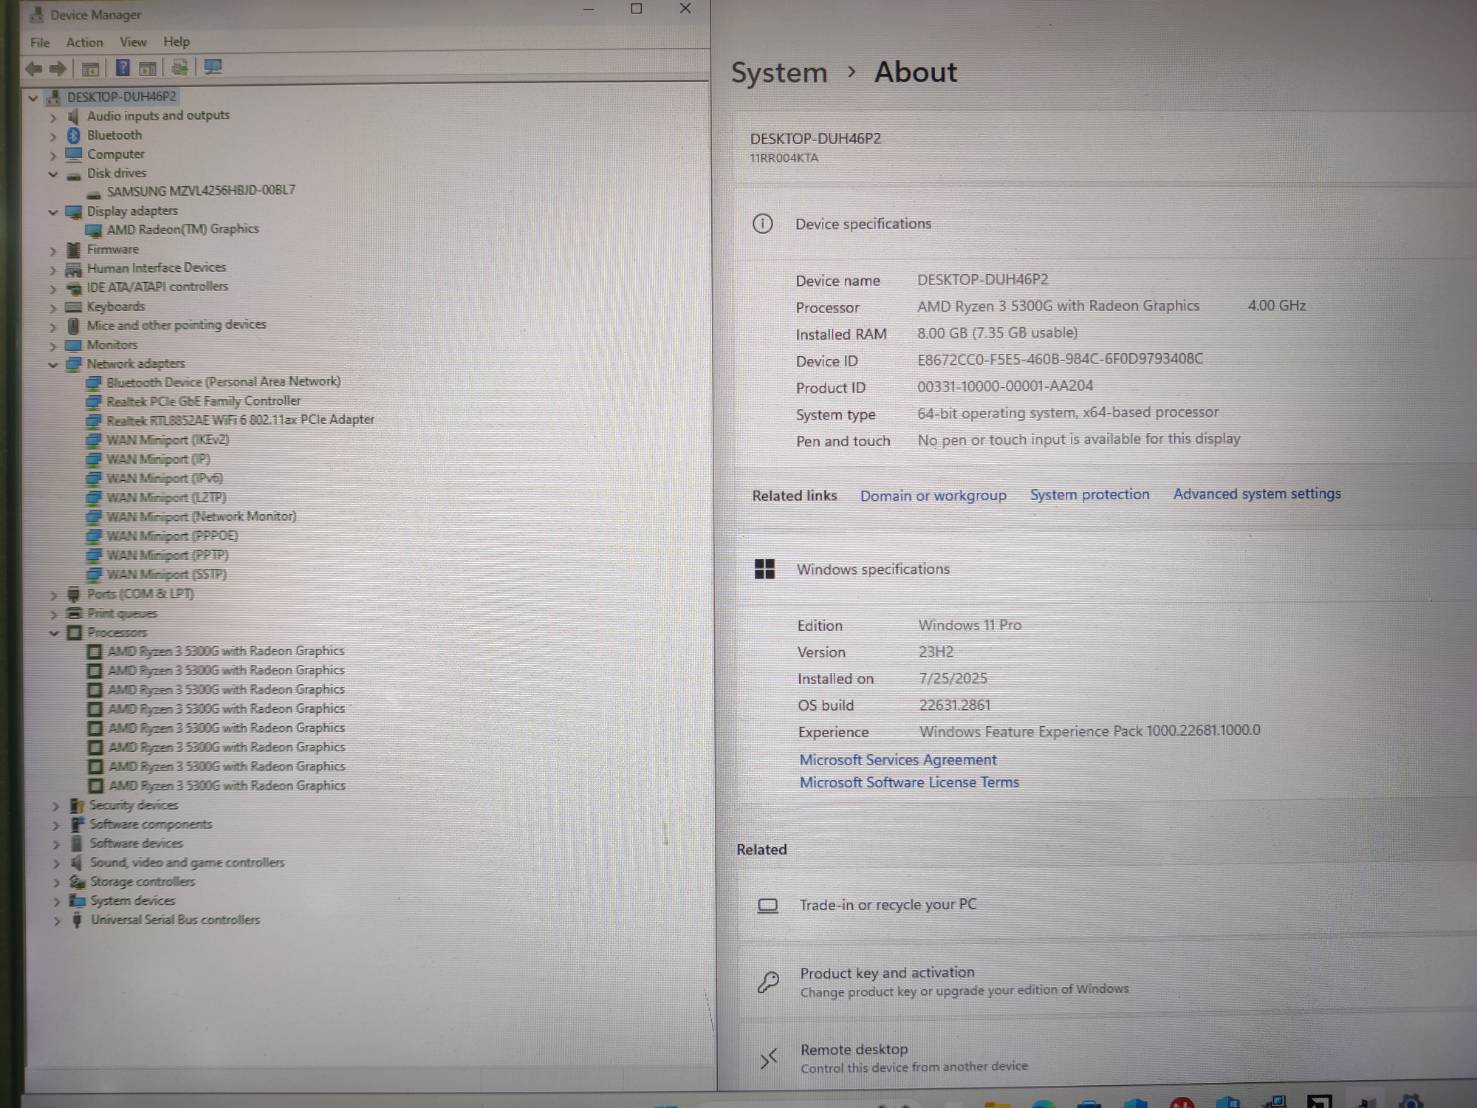
Task: Toggle the Show/Hide Console Tree toolbar icon
Action: pos(90,68)
